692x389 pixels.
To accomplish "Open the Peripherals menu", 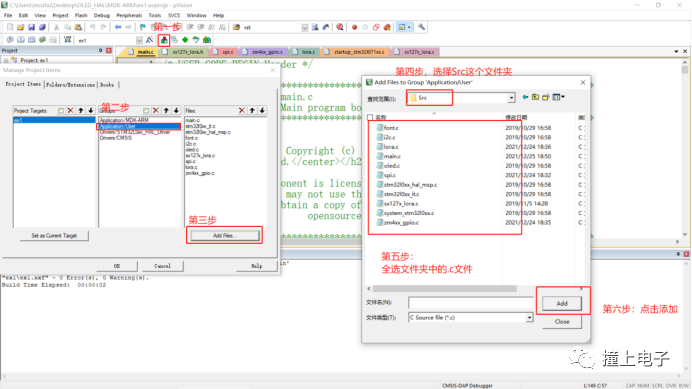I will coord(129,15).
